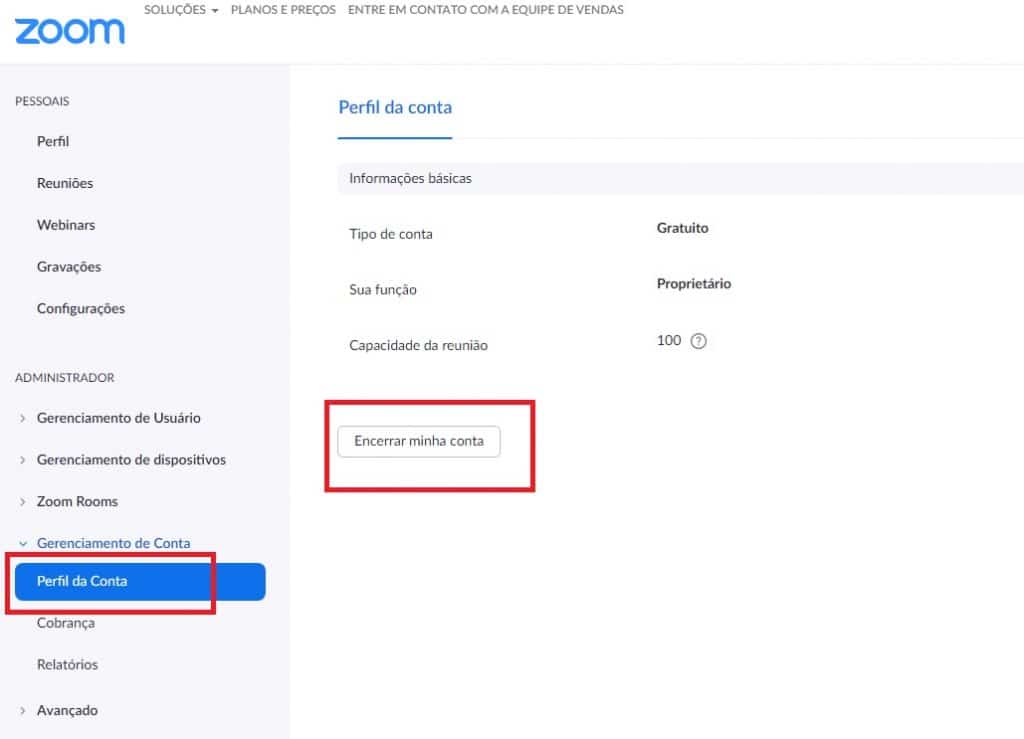Screen dimensions: 1024x739
Task: Collapse Gerenciamento de Conta section
Action: [113, 543]
